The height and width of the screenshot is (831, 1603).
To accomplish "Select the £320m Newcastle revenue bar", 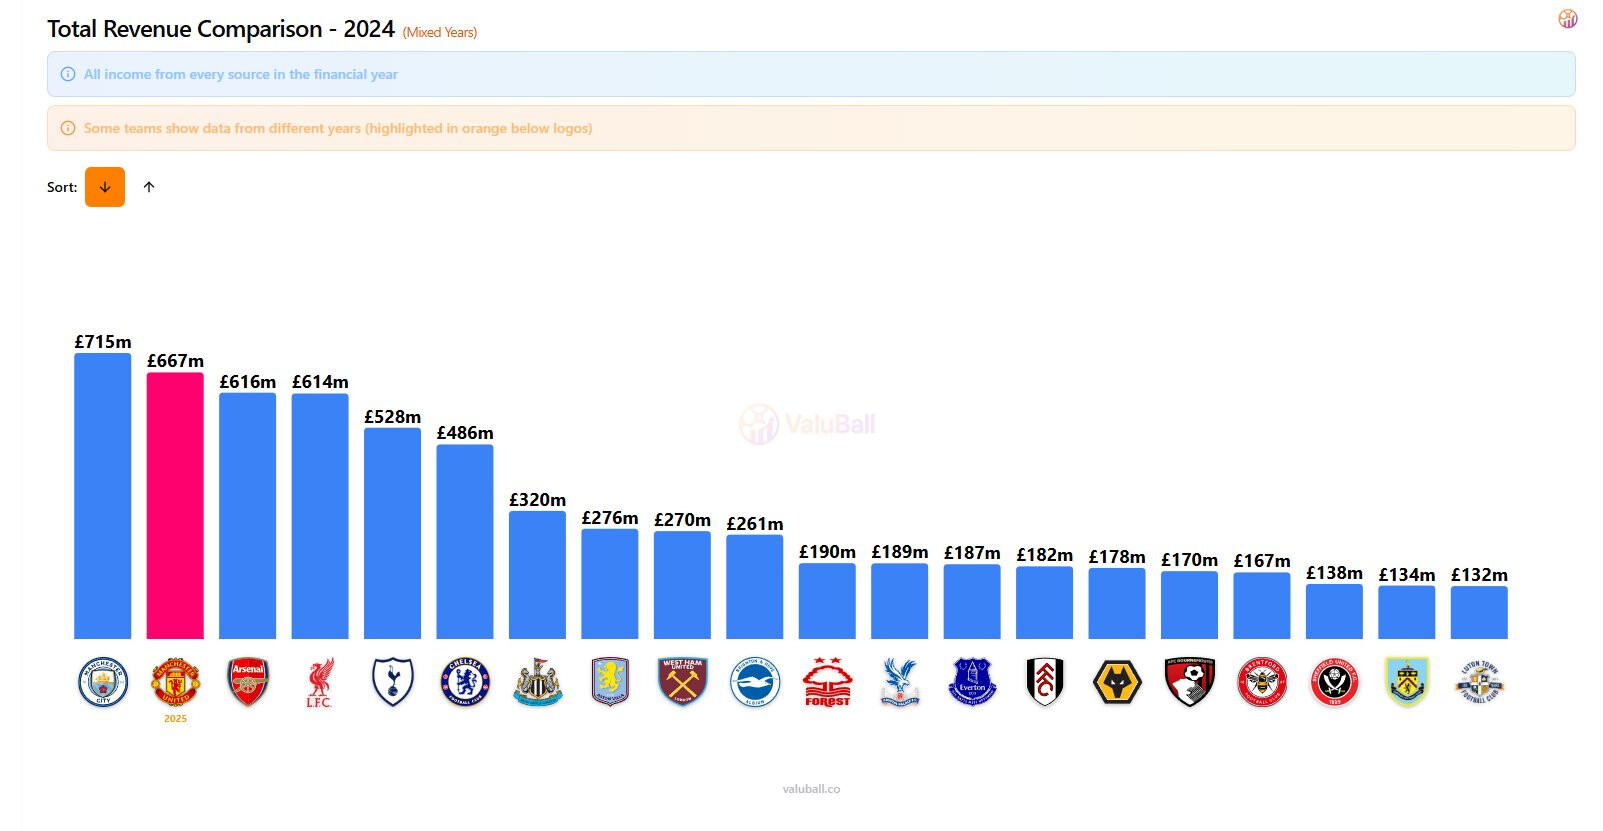I will pyautogui.click(x=537, y=575).
